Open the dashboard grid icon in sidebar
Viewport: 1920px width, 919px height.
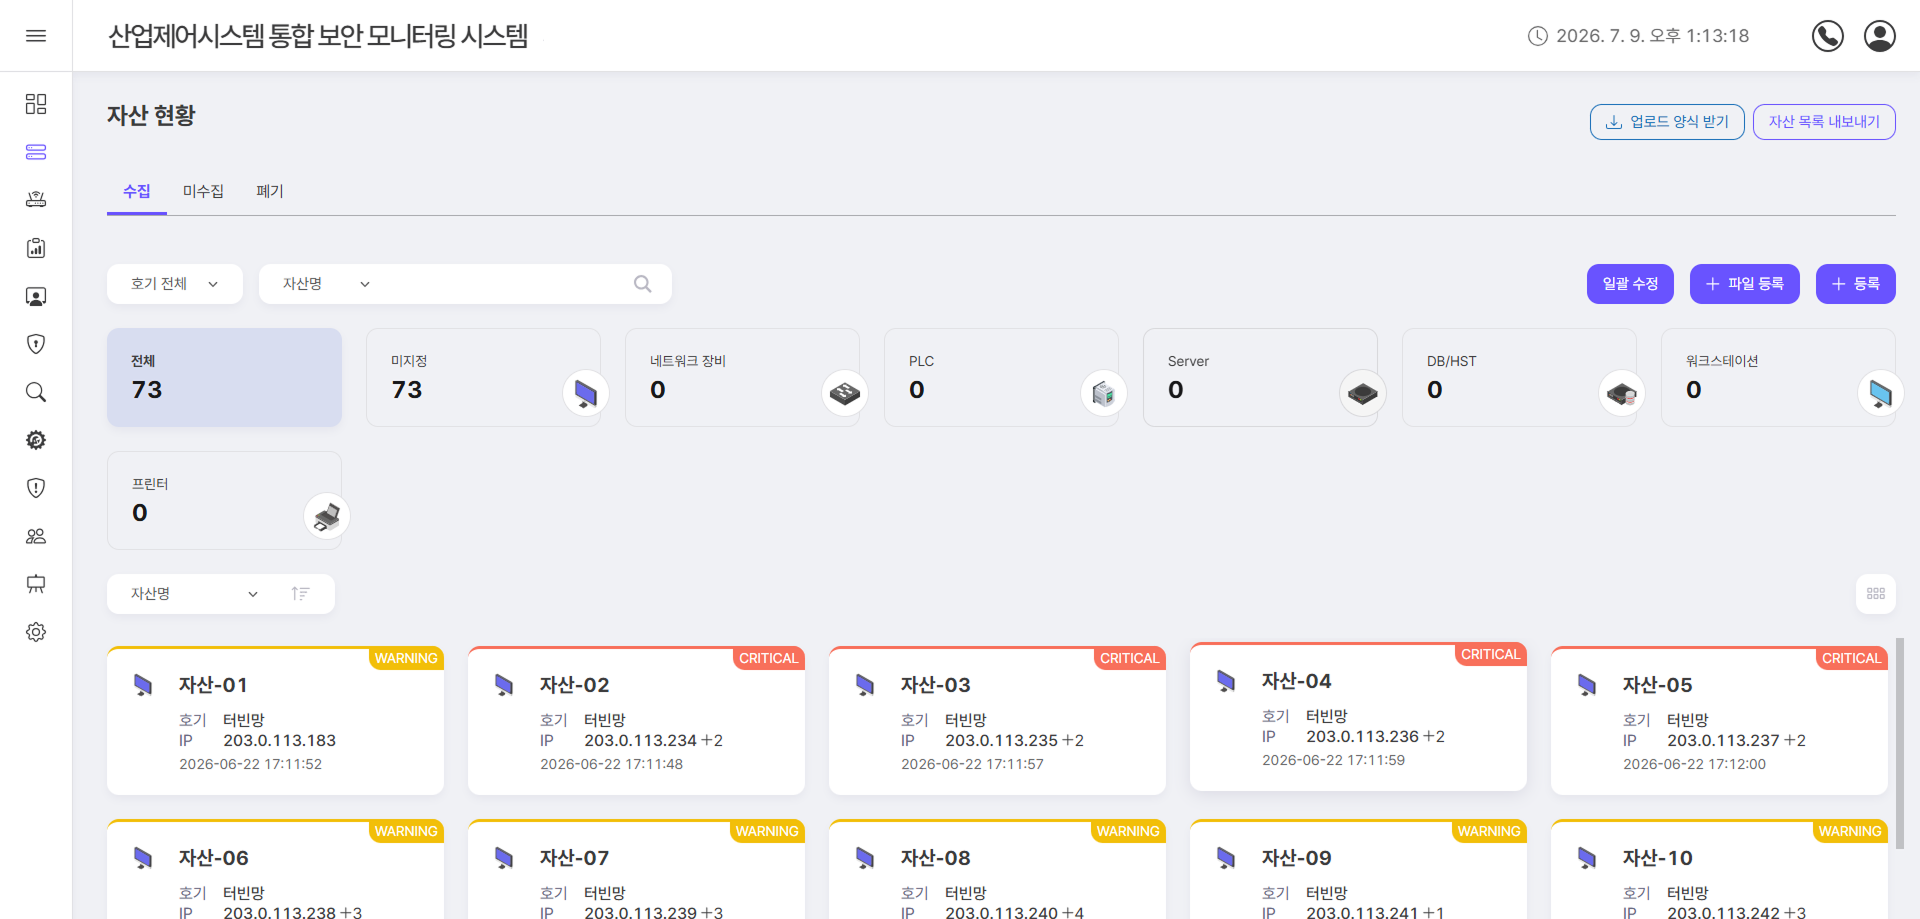coord(36,104)
